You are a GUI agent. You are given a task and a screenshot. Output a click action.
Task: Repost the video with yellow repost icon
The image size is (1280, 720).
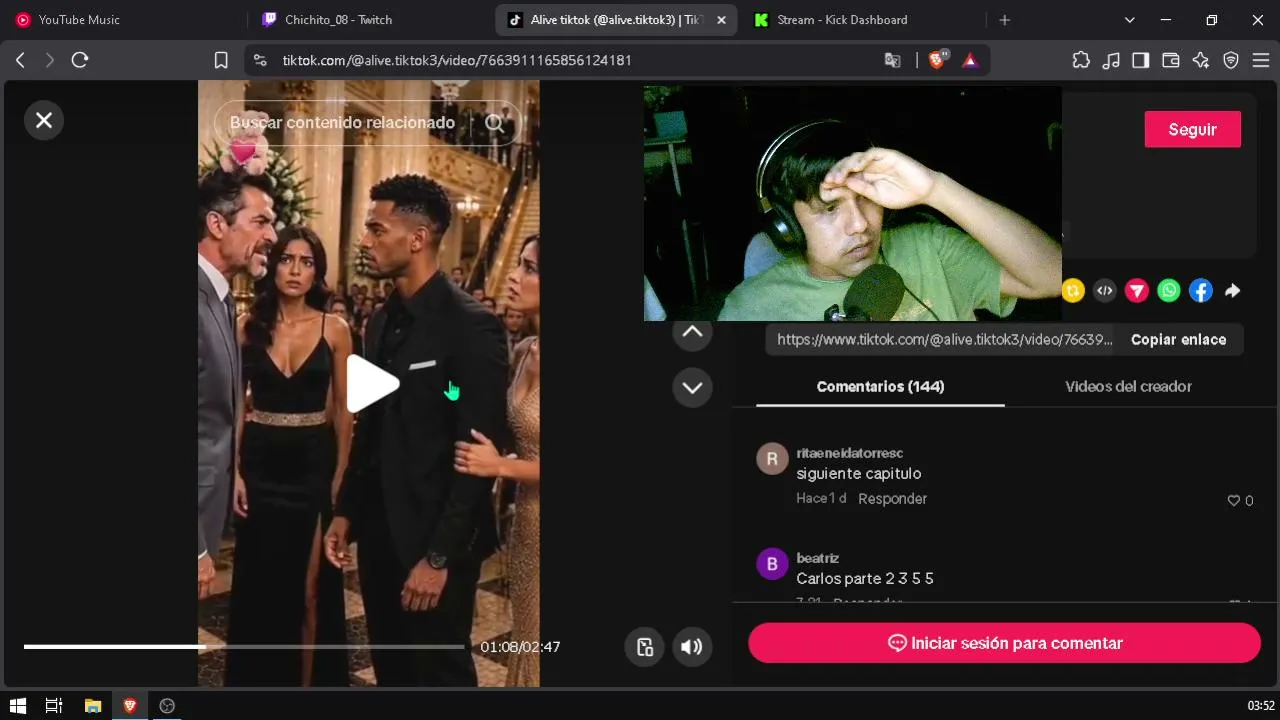pos(1073,291)
